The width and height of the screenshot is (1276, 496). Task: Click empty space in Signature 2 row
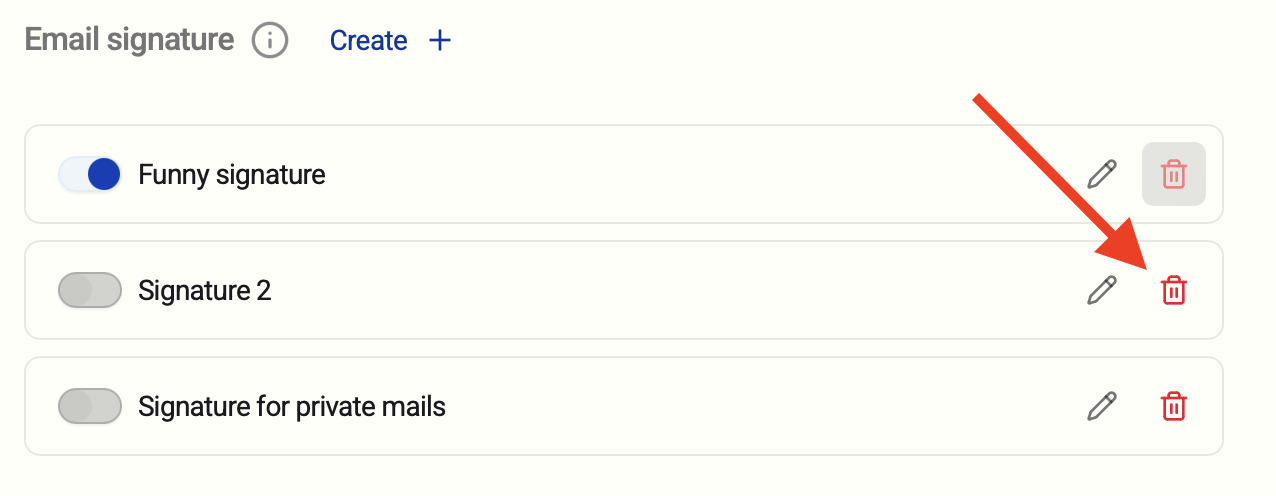point(650,291)
